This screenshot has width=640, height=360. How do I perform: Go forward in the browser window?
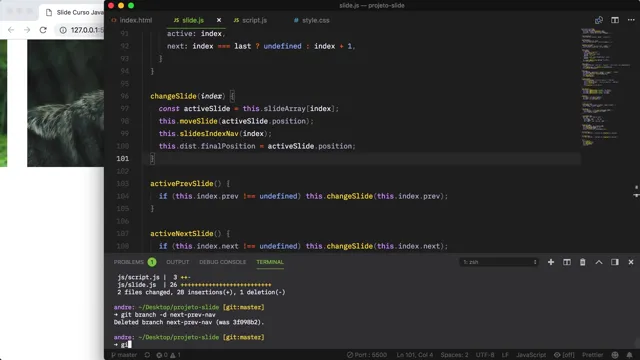tap(27, 30)
